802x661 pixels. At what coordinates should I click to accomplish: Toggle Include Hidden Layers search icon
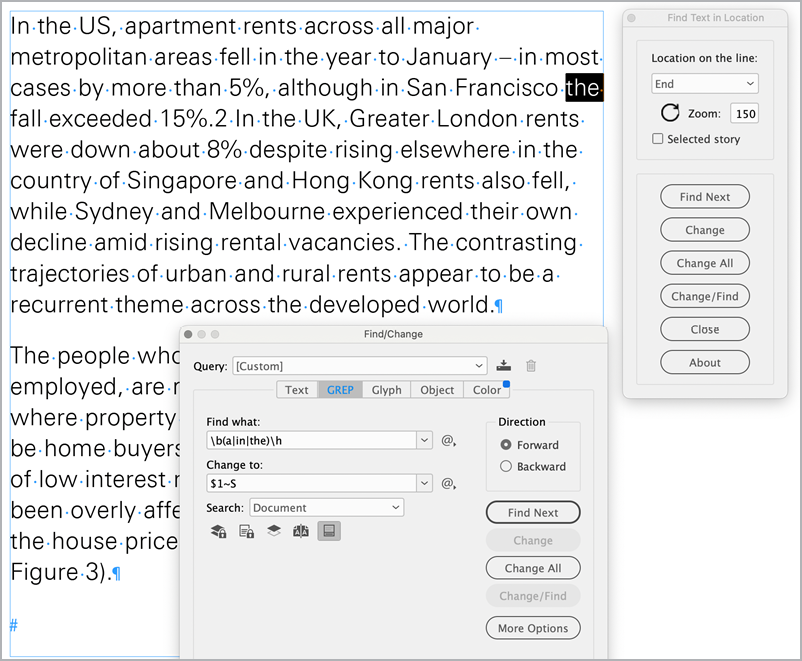click(274, 532)
